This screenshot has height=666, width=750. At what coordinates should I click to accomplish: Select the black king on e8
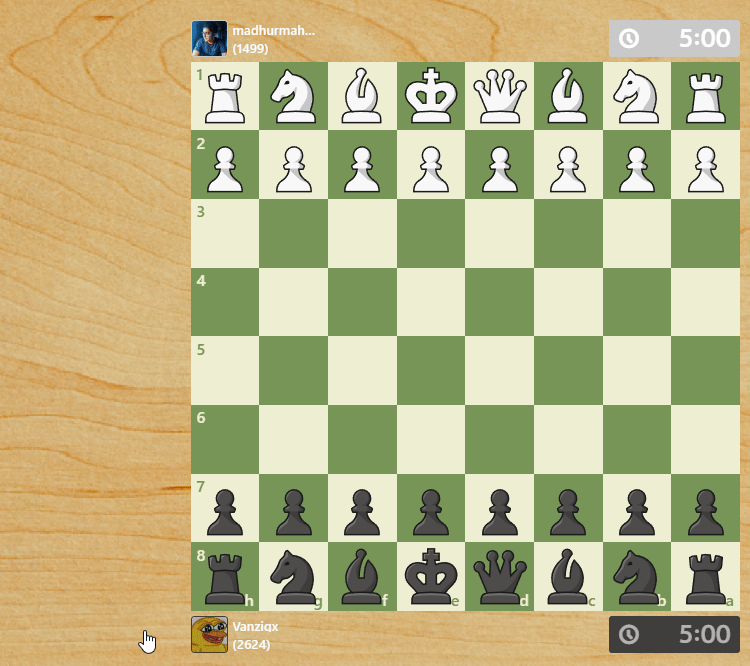pyautogui.click(x=430, y=577)
